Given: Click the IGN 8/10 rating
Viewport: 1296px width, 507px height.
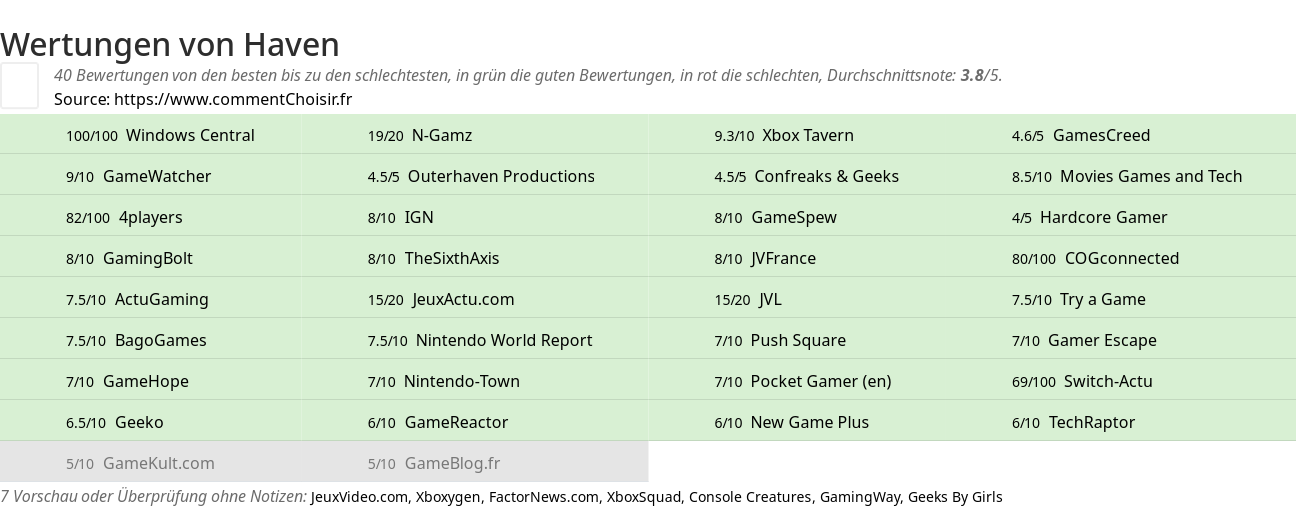Looking at the screenshot, I should coord(400,217).
